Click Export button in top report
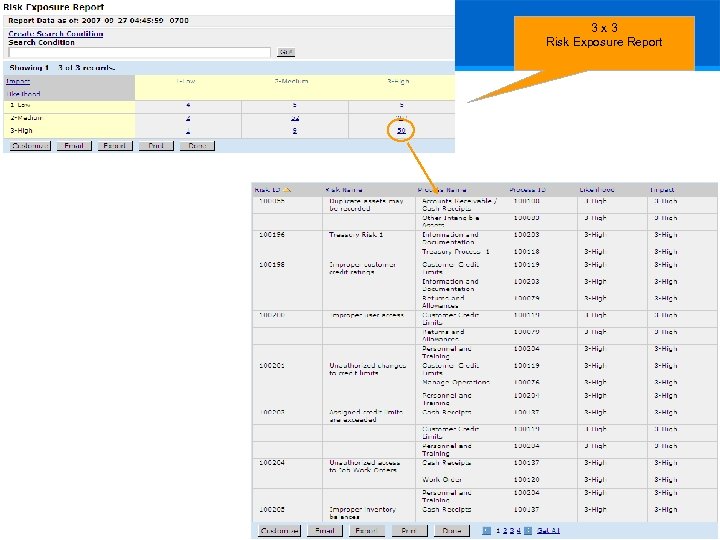 tap(115, 146)
